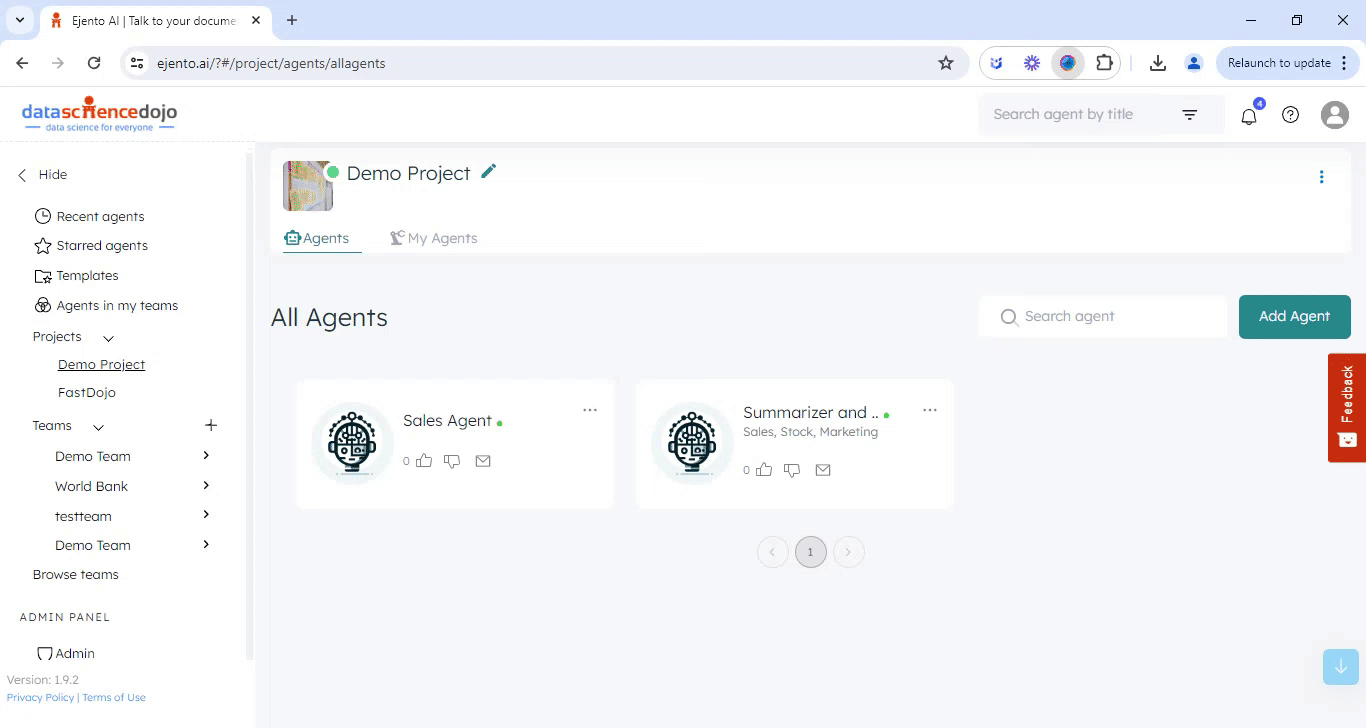Collapse the Projects section chevron
The width and height of the screenshot is (1366, 728).
[x=108, y=338]
